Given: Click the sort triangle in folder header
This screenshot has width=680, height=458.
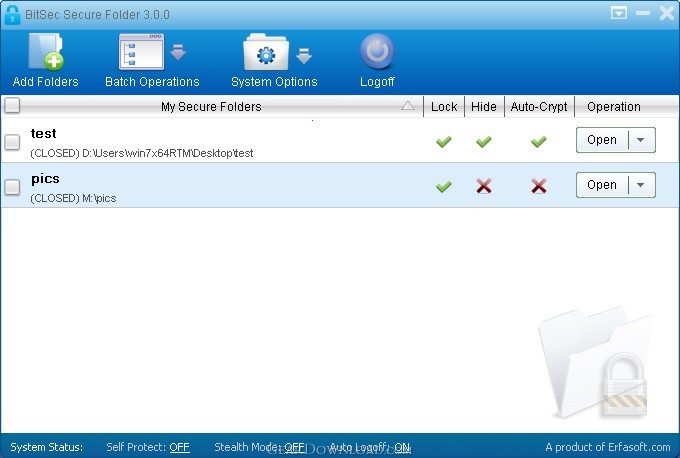Looking at the screenshot, I should point(408,106).
